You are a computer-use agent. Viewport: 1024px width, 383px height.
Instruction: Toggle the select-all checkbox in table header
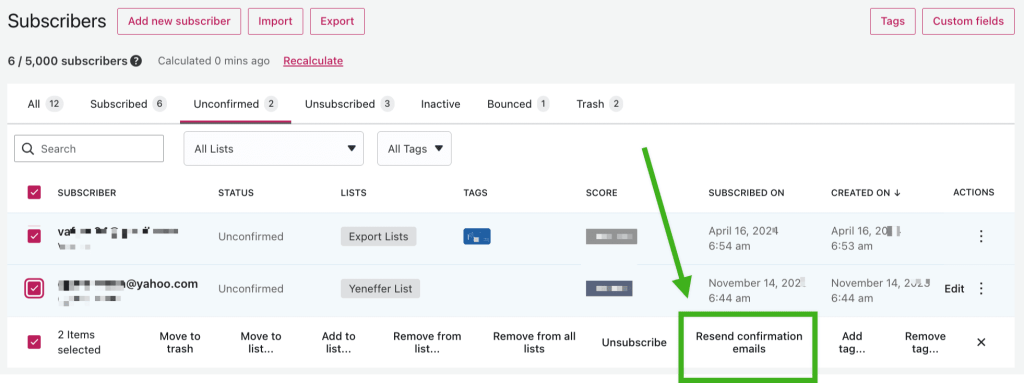point(34,193)
